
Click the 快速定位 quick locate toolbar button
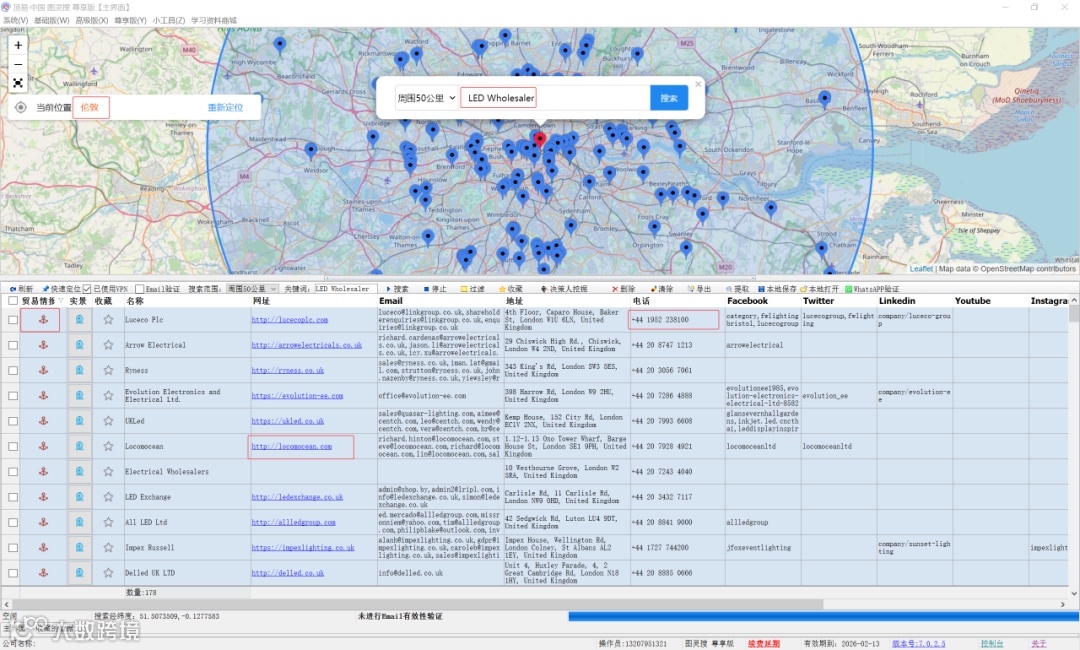coord(61,289)
